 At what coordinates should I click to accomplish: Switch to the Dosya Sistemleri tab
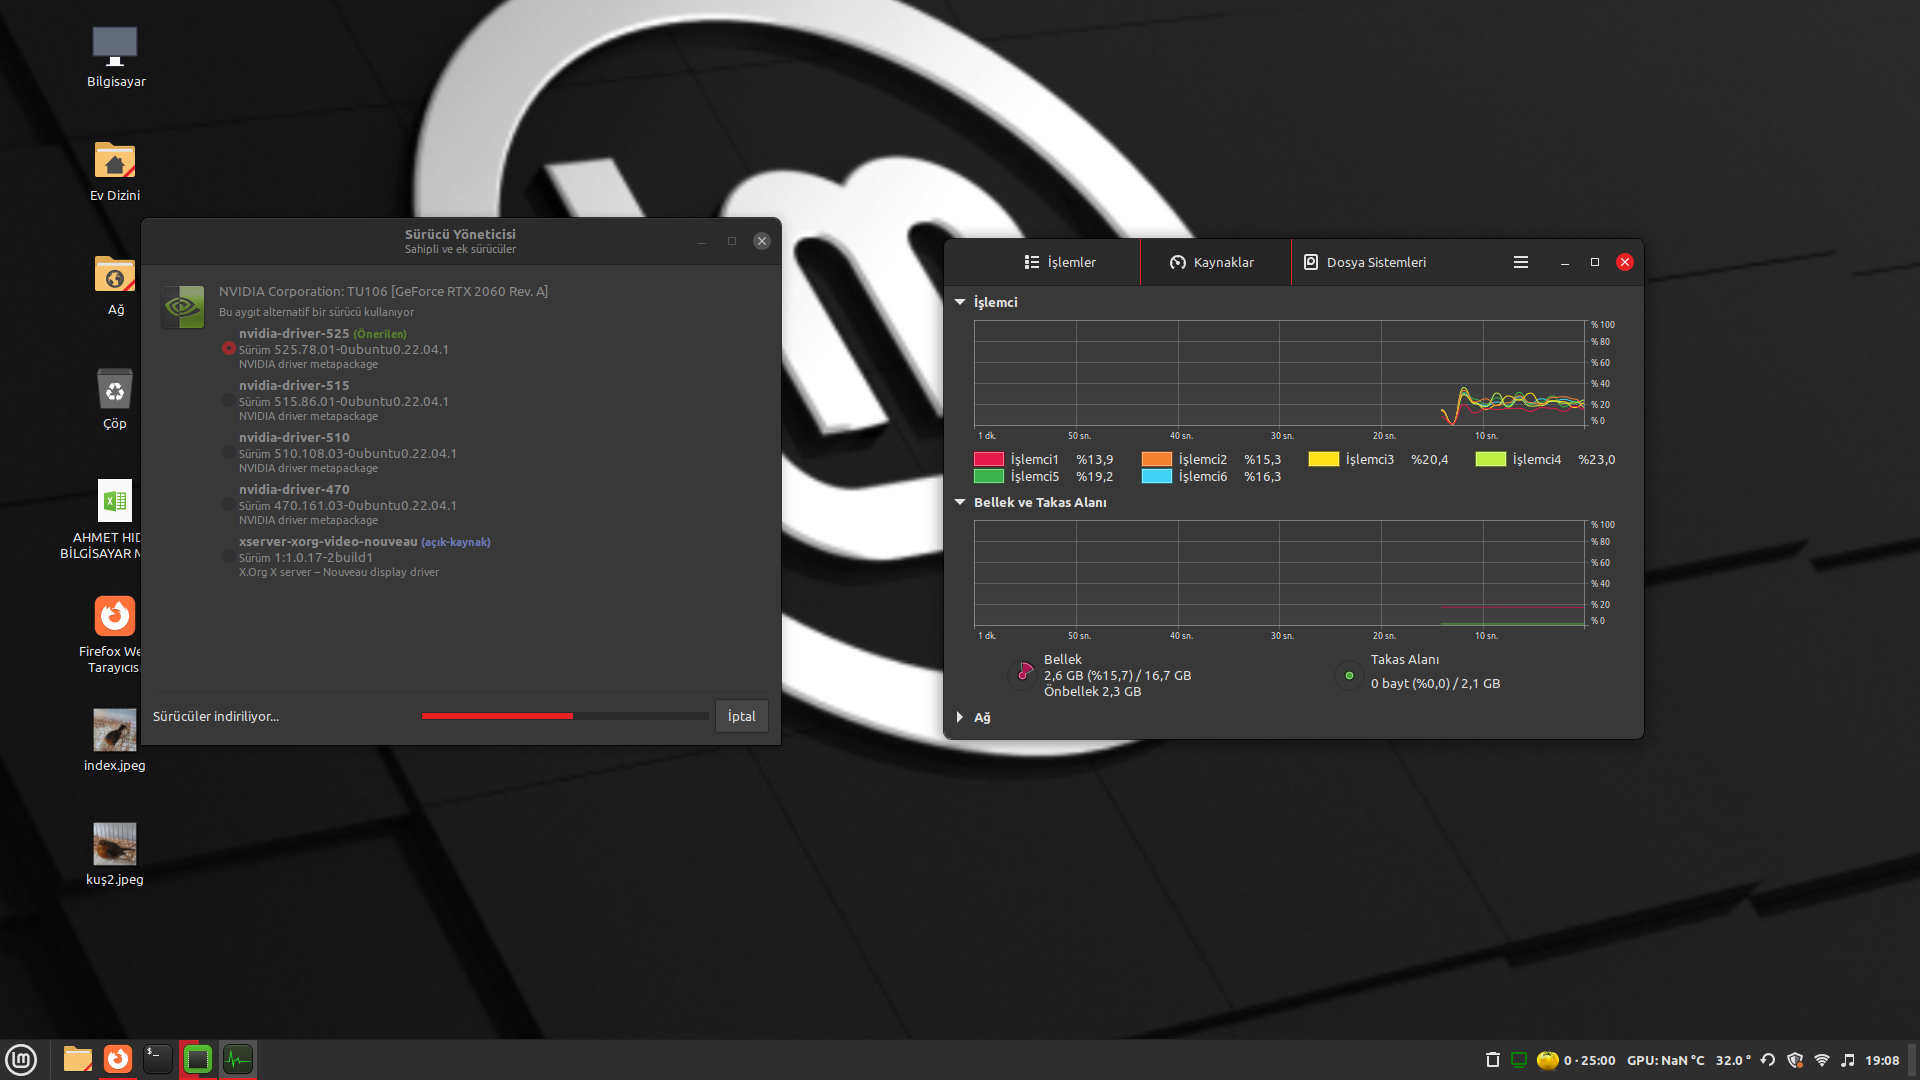click(1365, 262)
